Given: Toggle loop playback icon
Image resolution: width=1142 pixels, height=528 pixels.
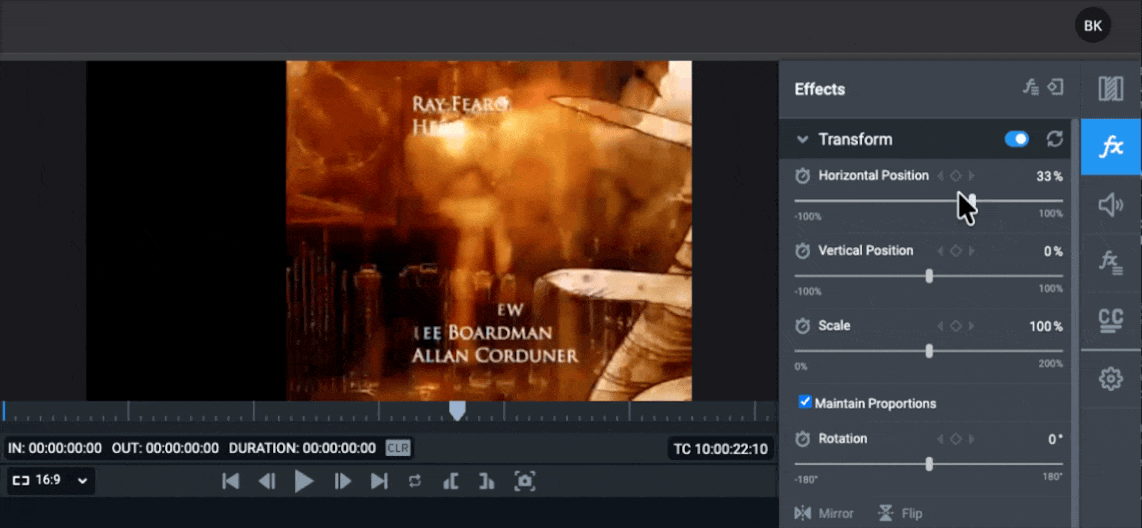Looking at the screenshot, I should pos(414,481).
